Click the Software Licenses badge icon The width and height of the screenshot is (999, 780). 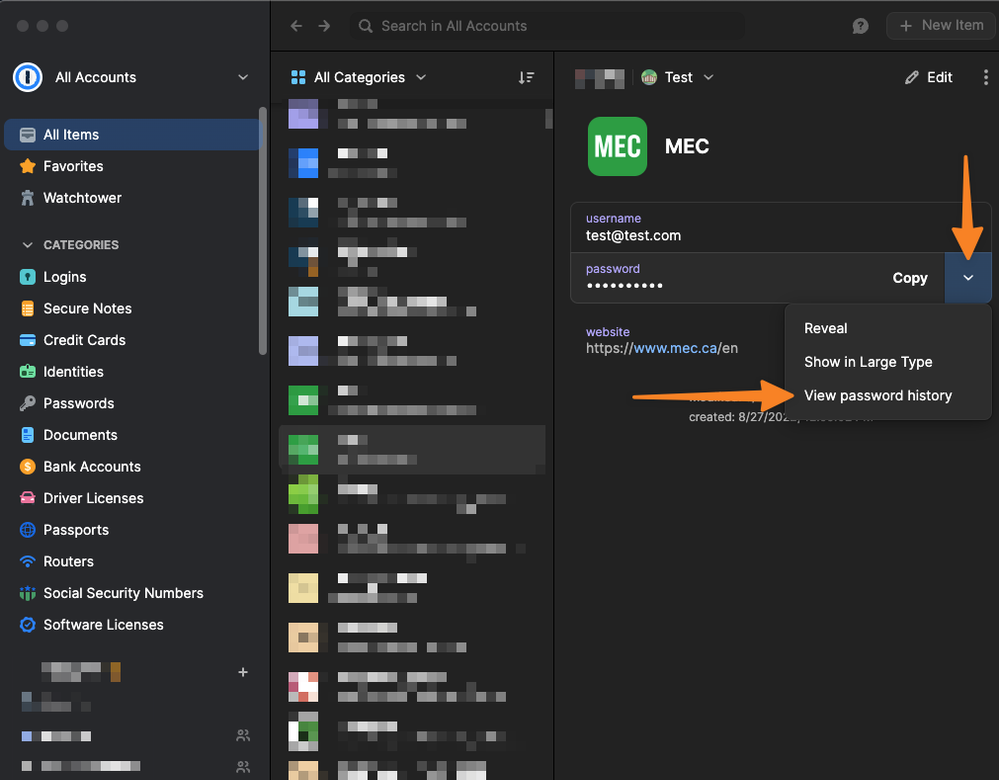(27, 625)
